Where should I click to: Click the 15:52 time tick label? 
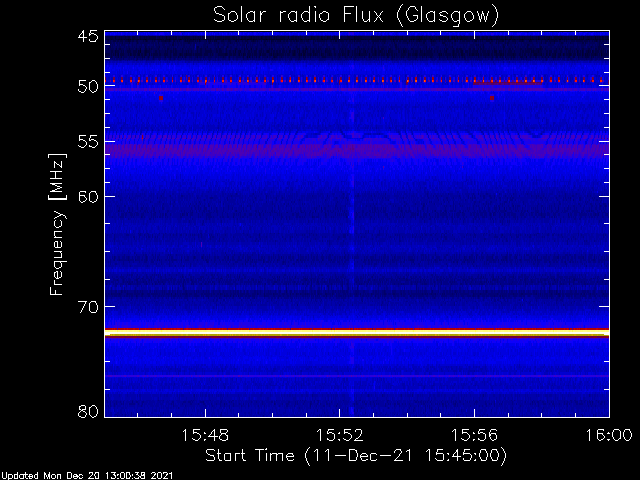point(340,435)
